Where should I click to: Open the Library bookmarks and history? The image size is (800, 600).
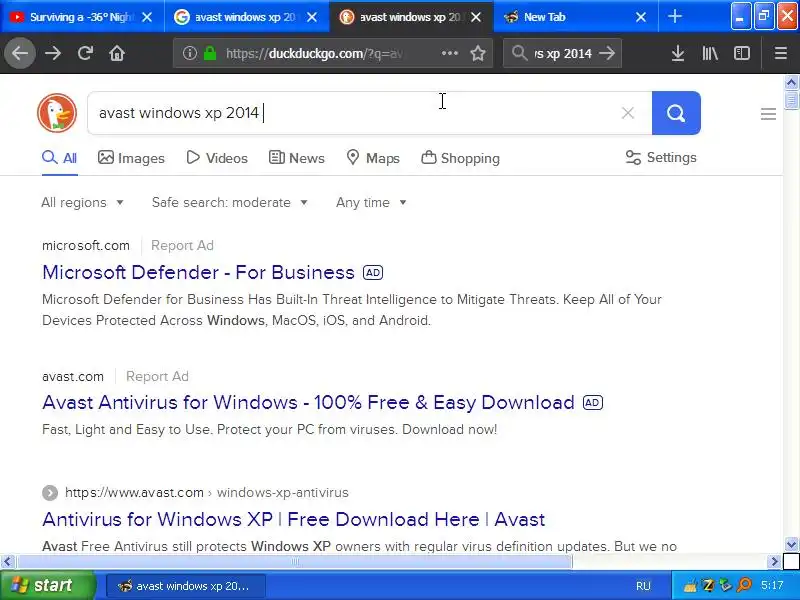point(710,53)
